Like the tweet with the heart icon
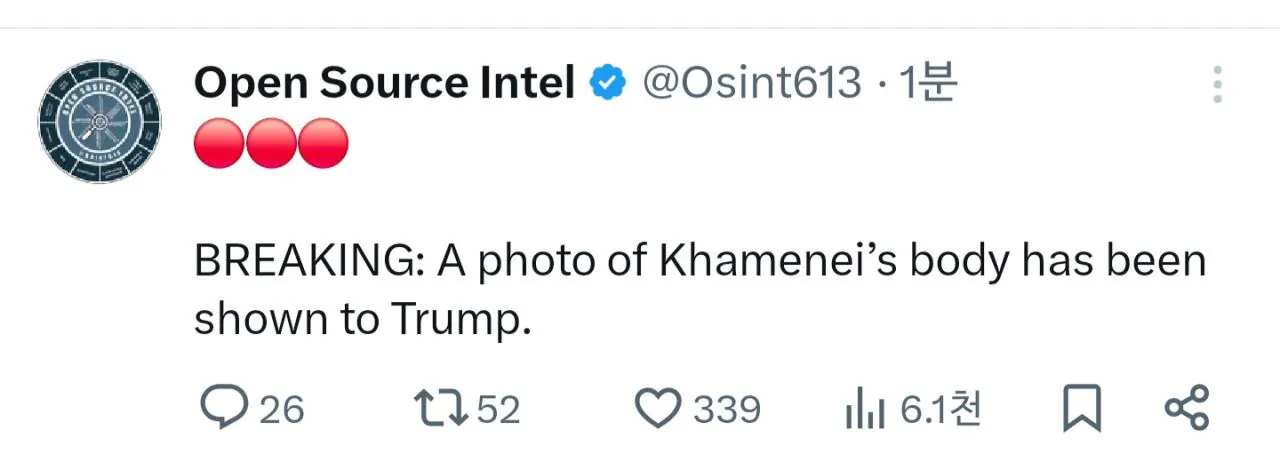The image size is (1280, 462). 658,408
